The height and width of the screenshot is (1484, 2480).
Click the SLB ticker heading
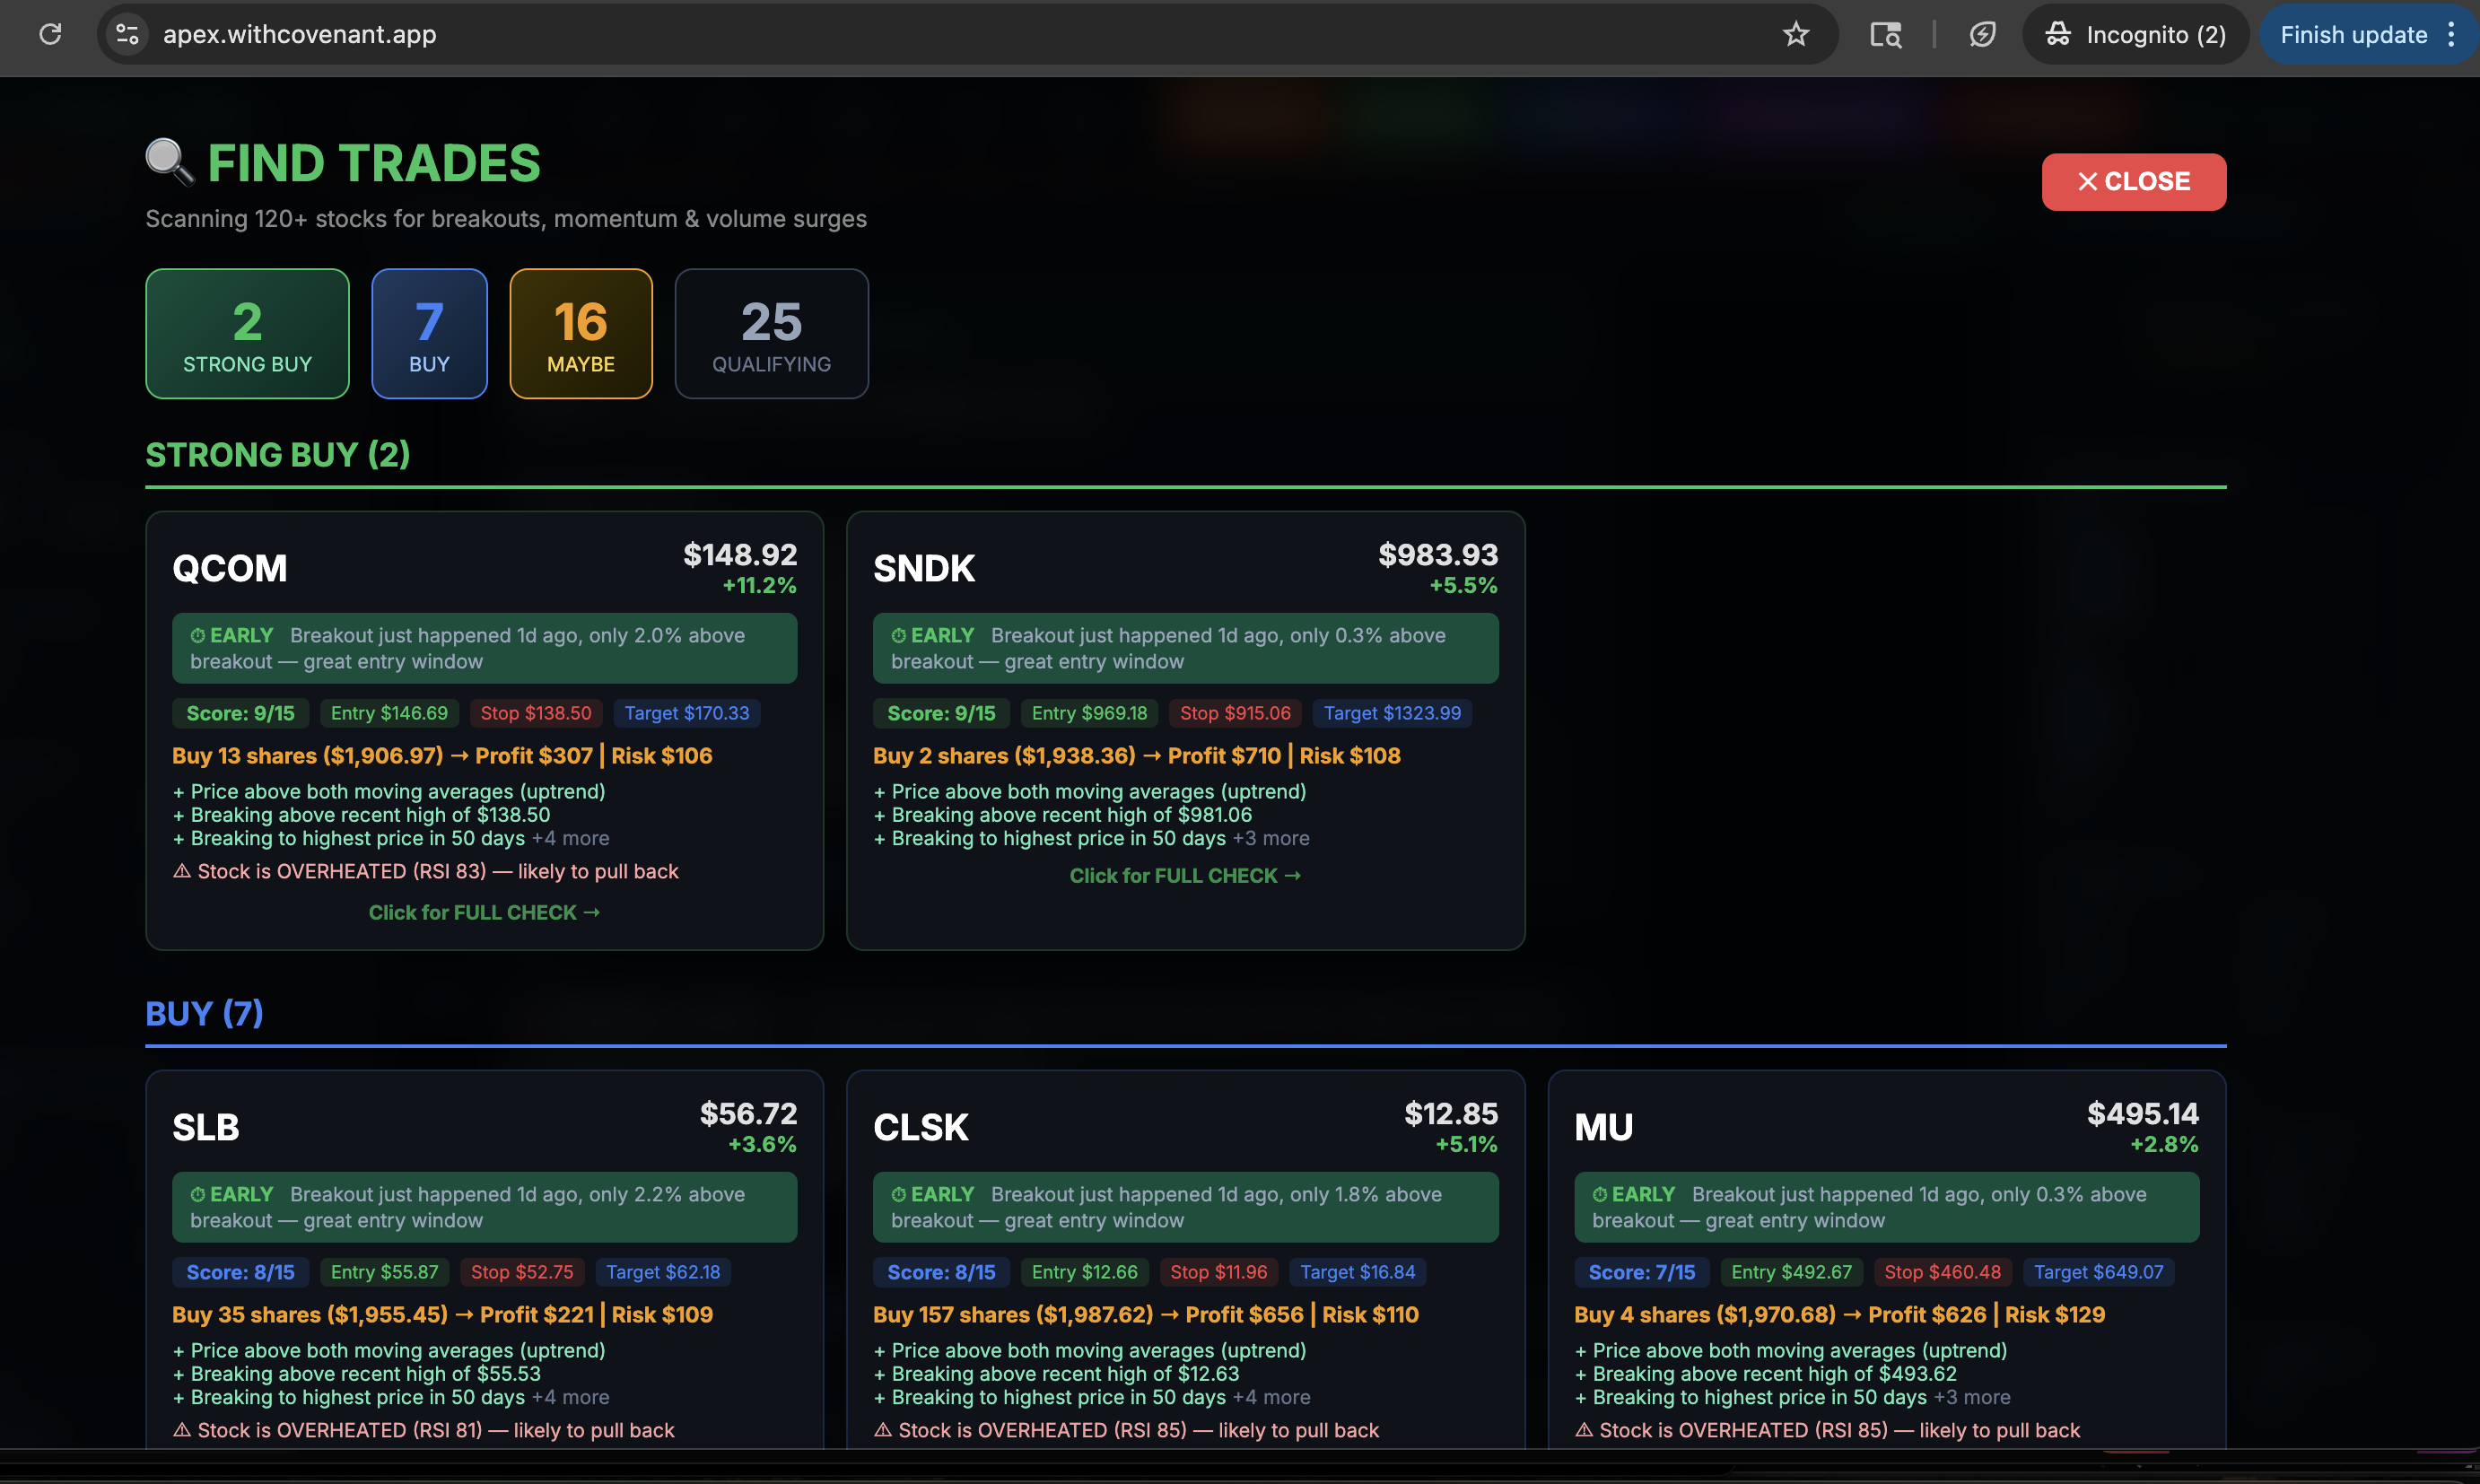click(x=205, y=1127)
